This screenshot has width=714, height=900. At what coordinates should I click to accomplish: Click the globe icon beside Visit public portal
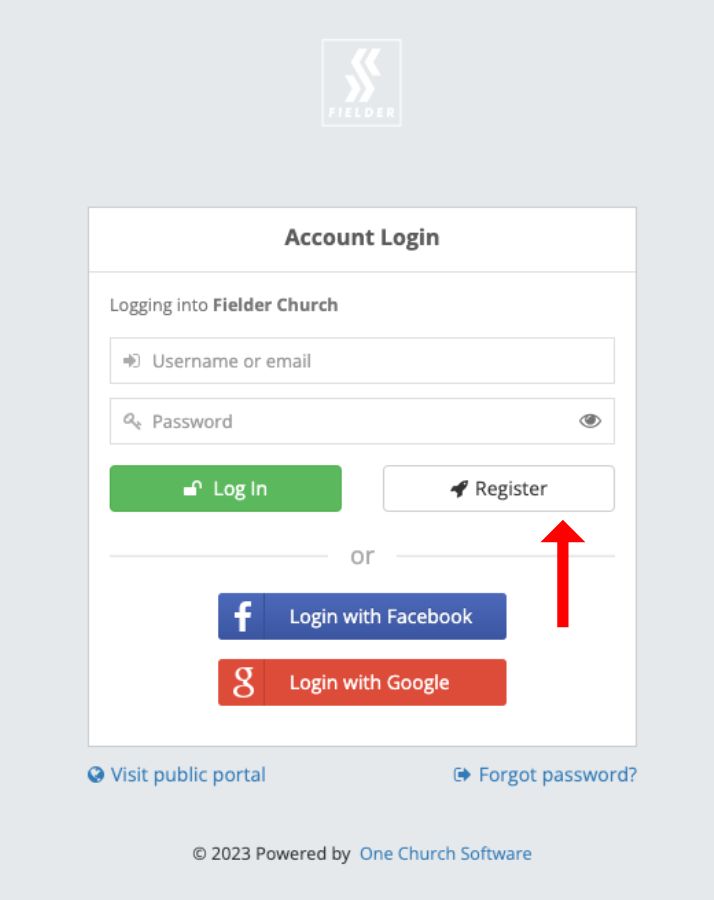96,775
